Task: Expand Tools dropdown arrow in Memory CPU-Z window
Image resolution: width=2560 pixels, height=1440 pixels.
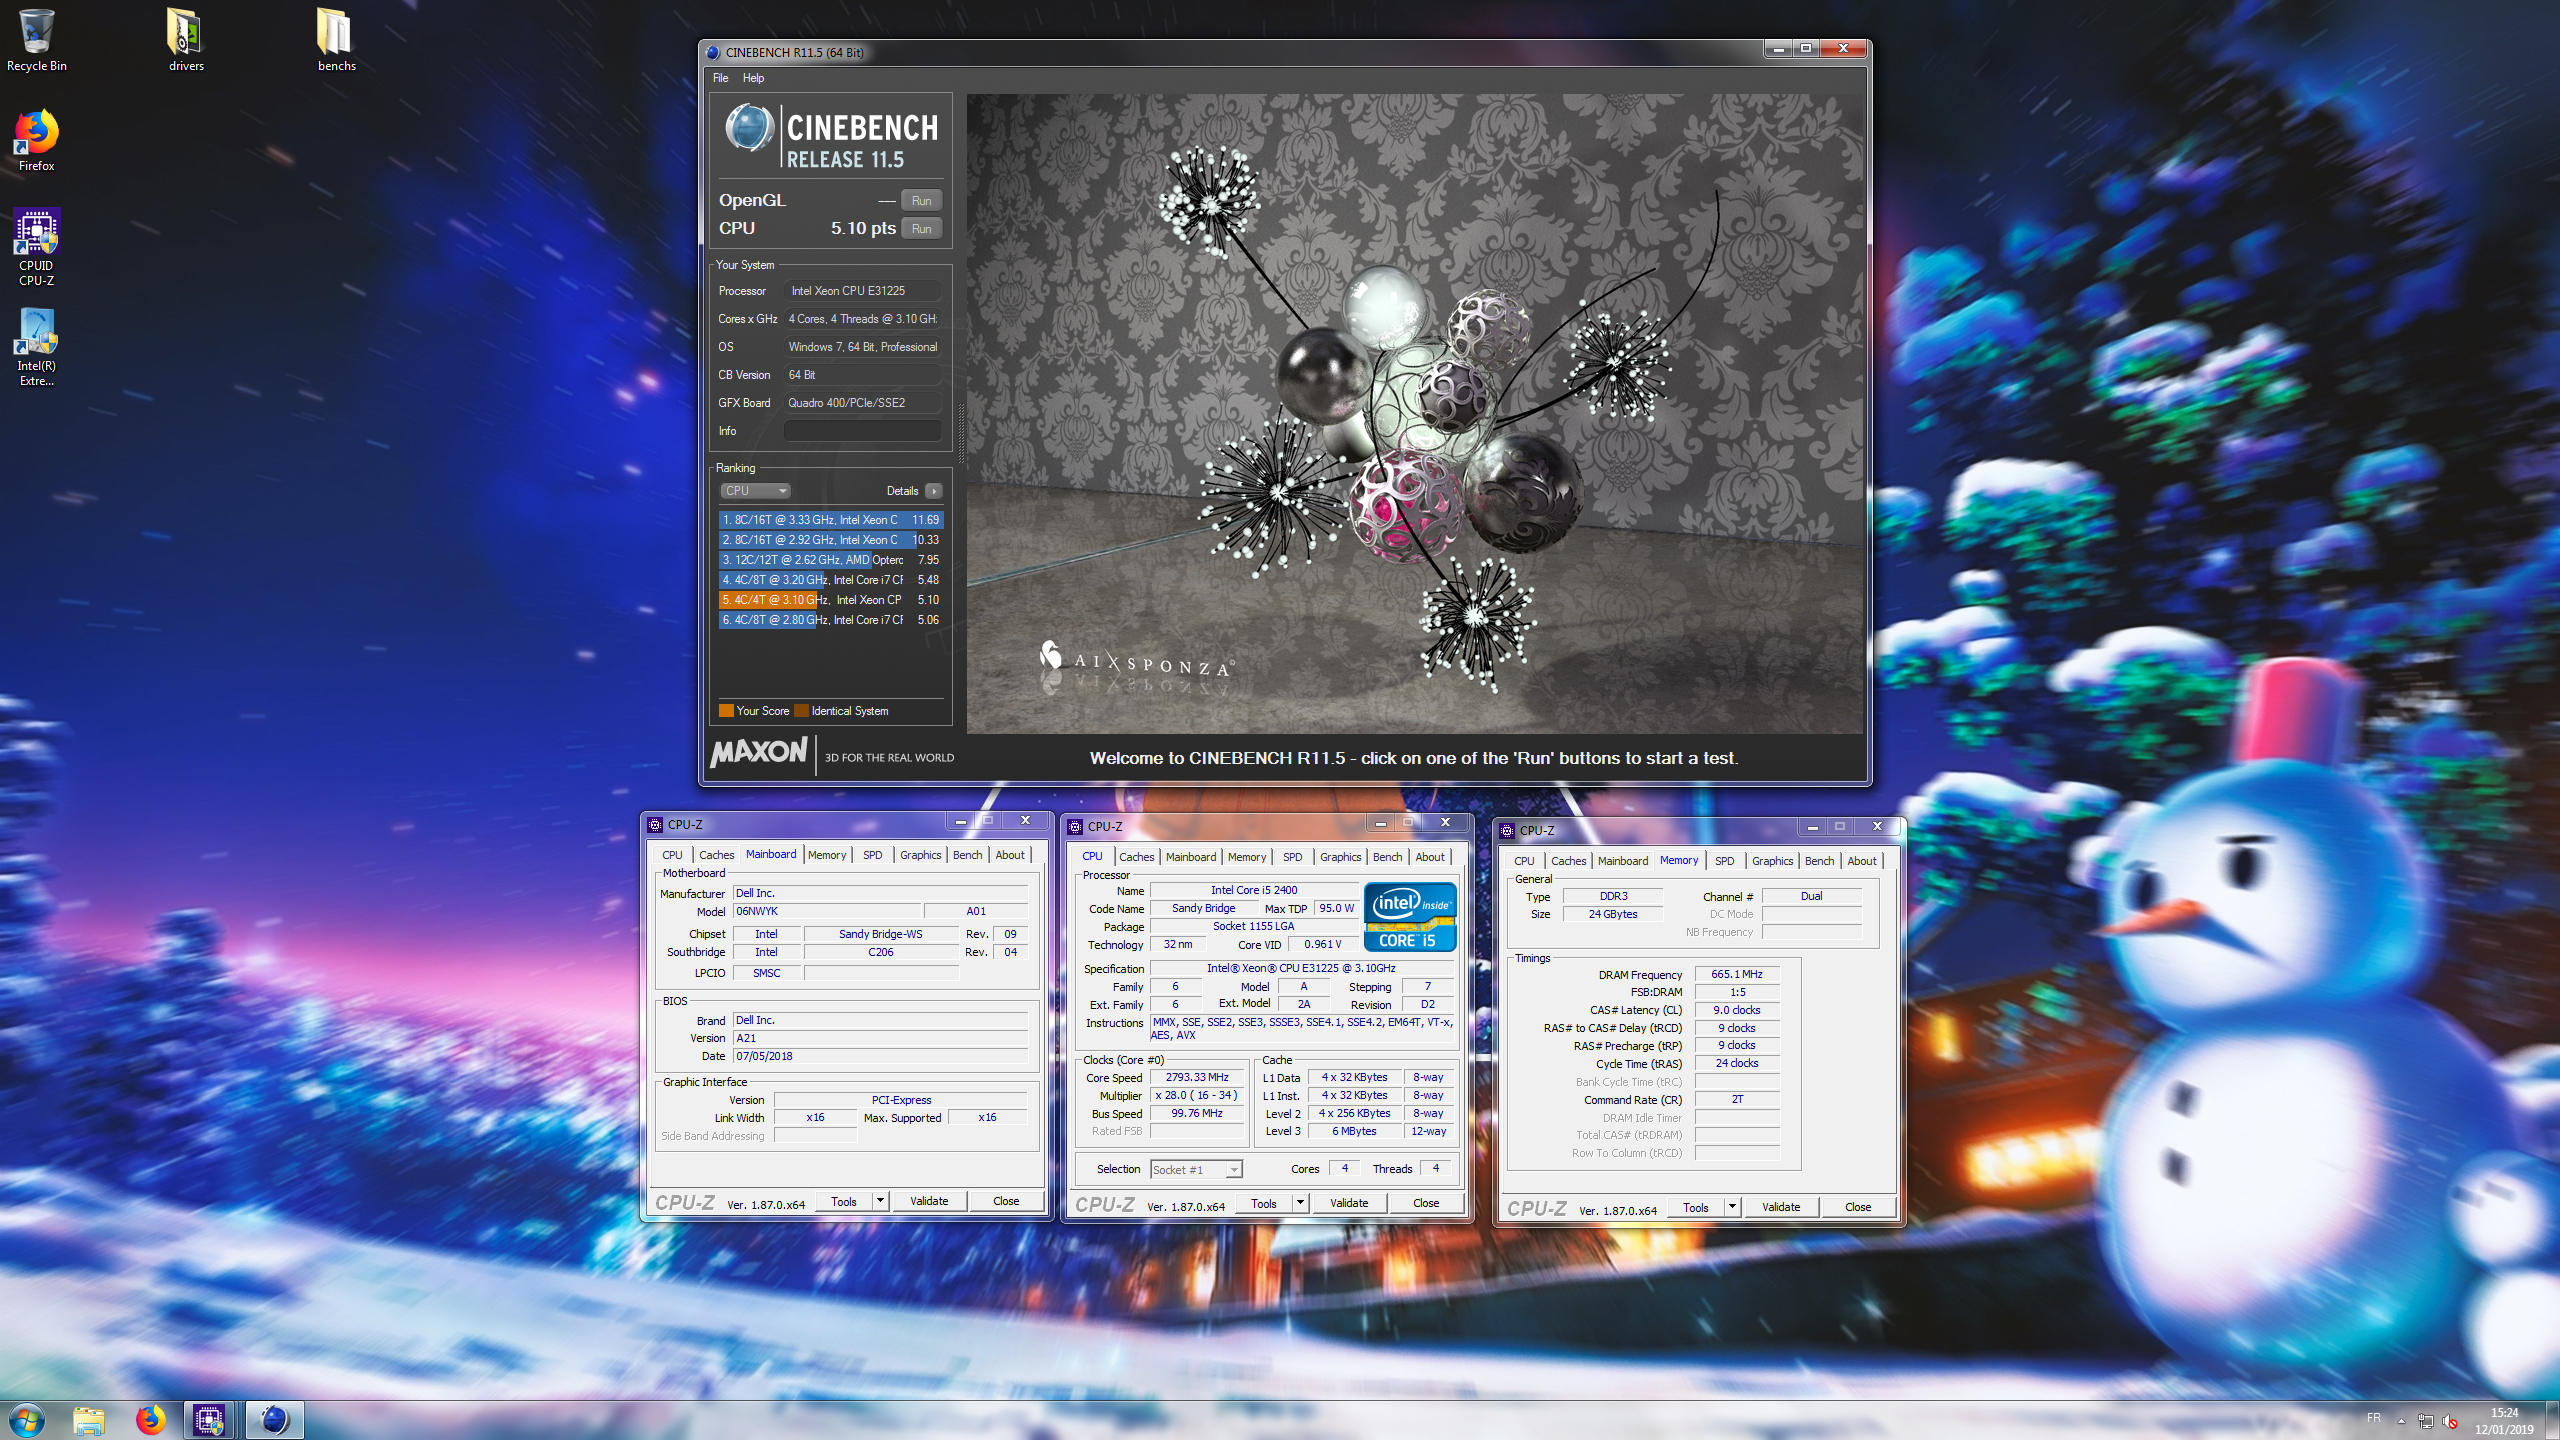Action: pyautogui.click(x=1733, y=1208)
